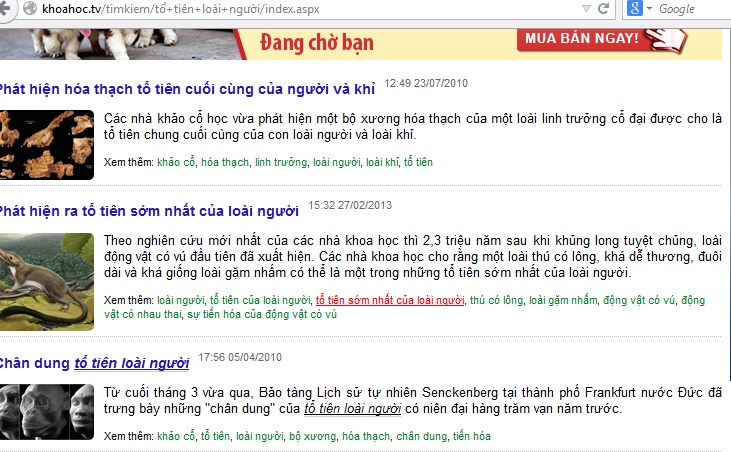
Task: Click the browser back arrow button
Action: click(5, 8)
